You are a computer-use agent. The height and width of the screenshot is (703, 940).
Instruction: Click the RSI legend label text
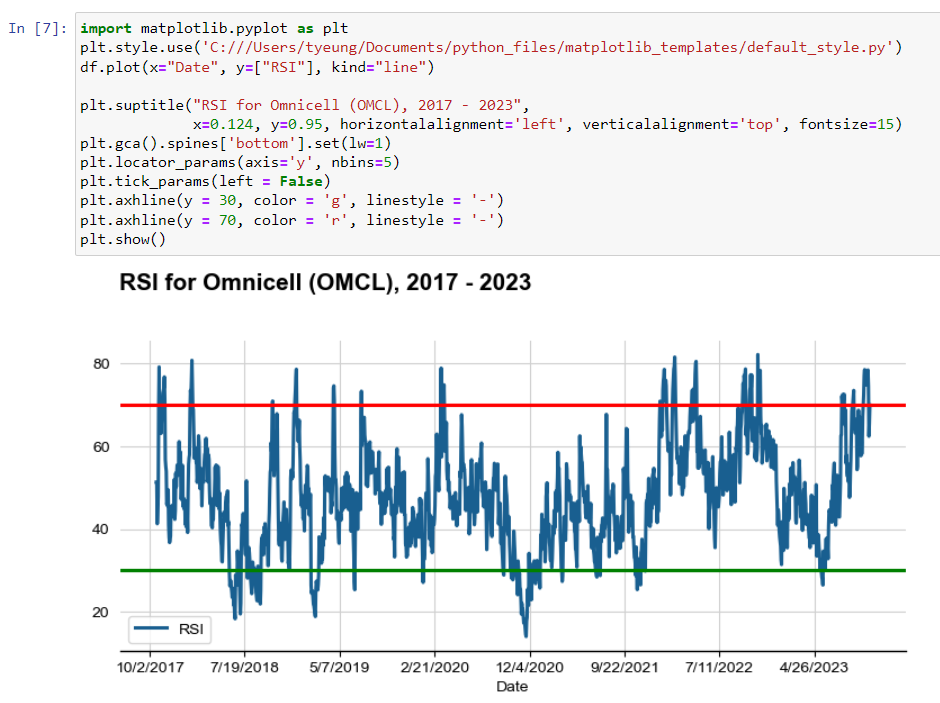coord(190,629)
